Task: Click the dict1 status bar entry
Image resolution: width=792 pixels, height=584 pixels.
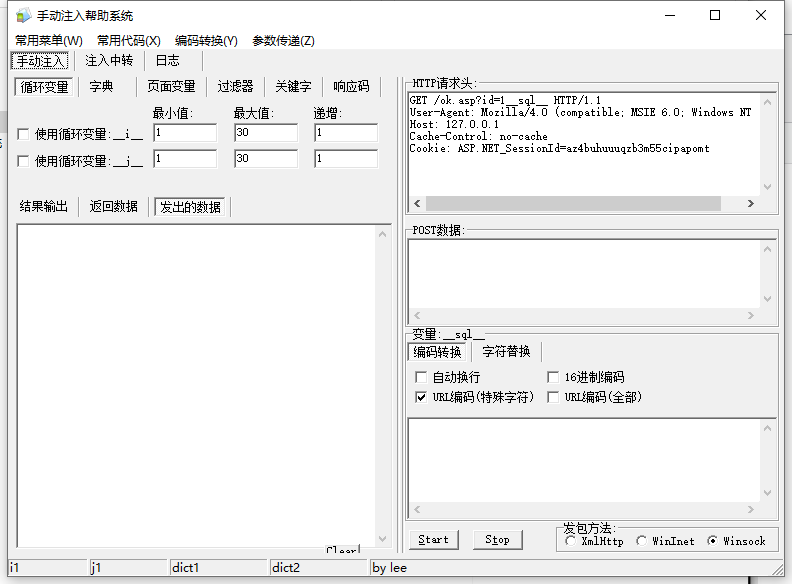Action: (x=218, y=568)
